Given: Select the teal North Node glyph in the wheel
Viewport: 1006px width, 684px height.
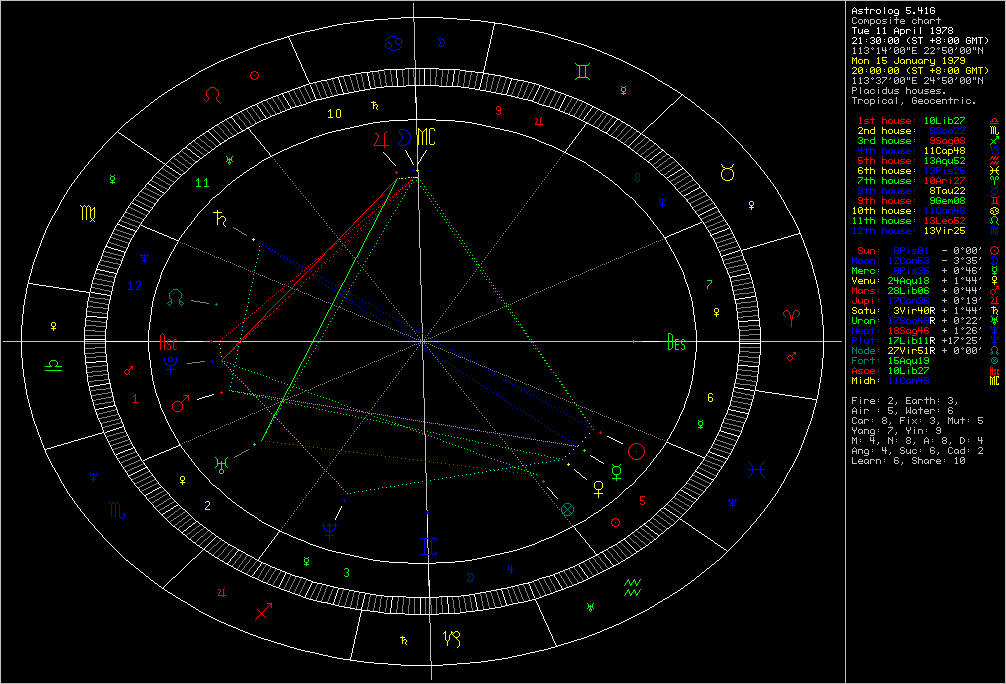Looking at the screenshot, I should click(x=175, y=298).
